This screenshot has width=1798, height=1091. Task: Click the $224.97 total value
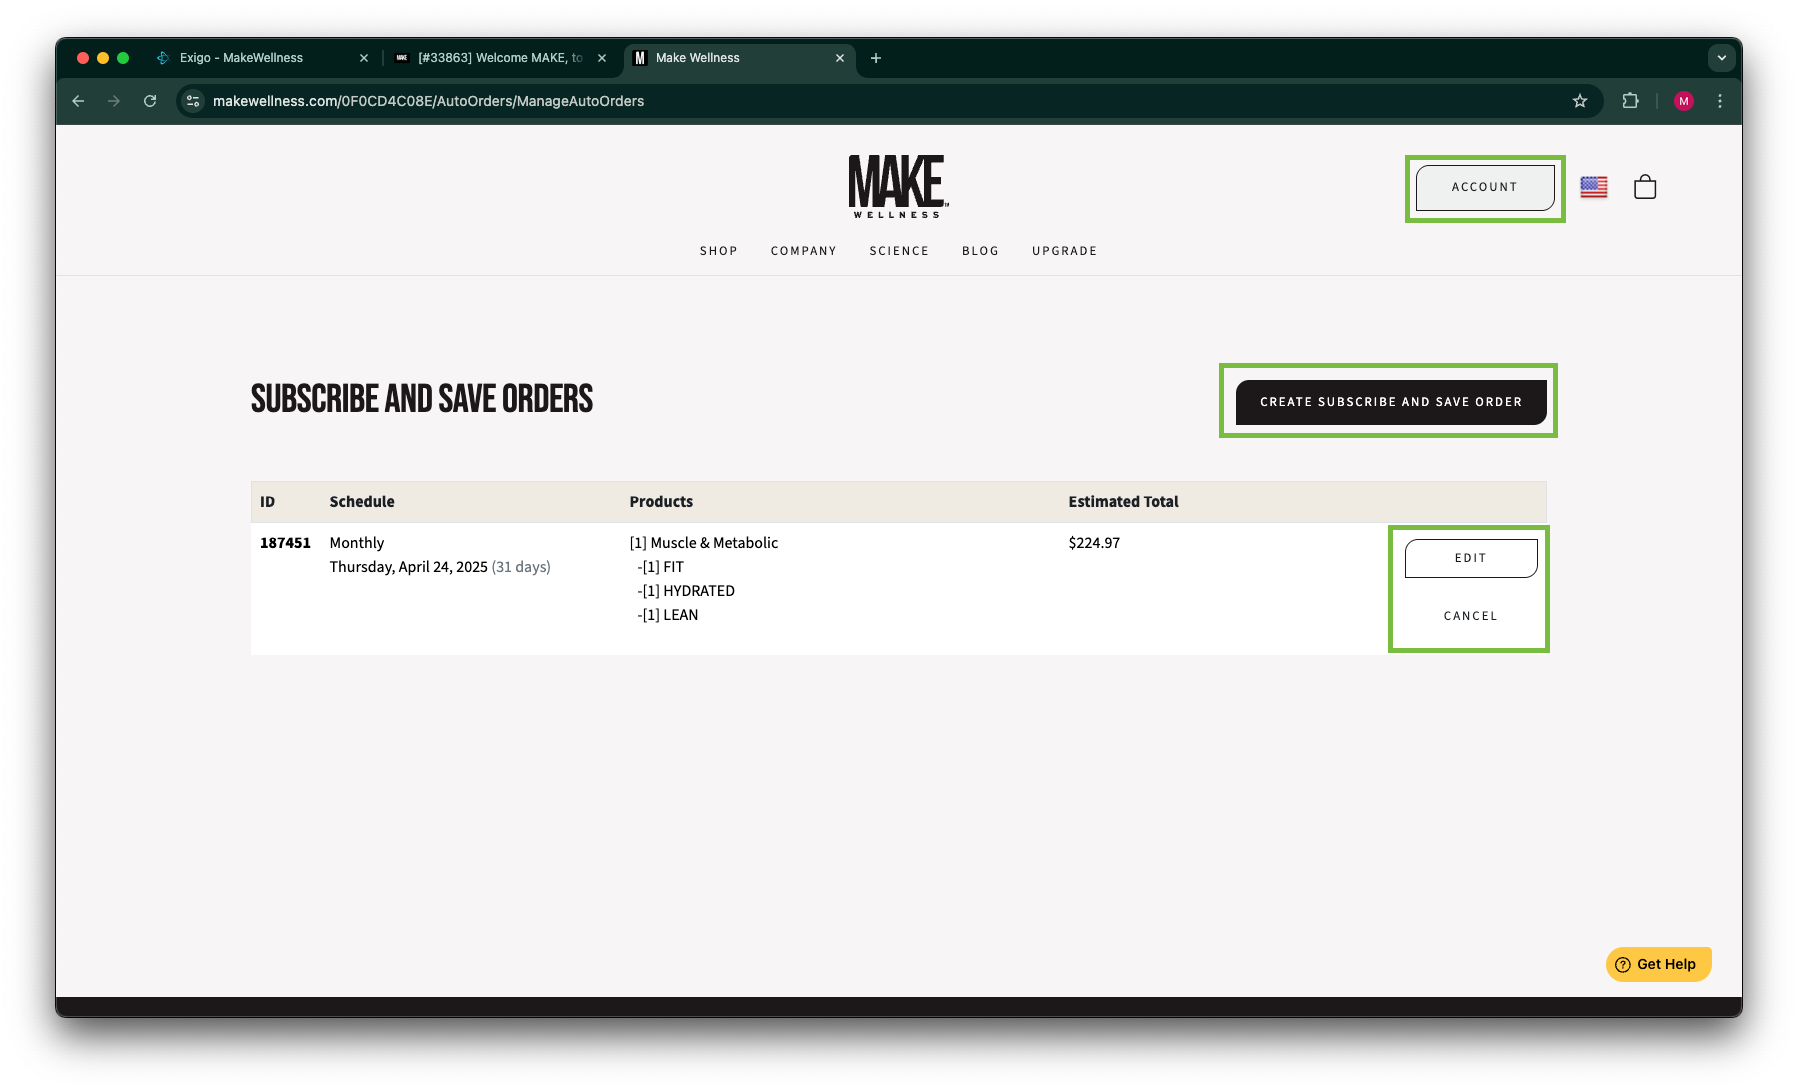[1094, 543]
